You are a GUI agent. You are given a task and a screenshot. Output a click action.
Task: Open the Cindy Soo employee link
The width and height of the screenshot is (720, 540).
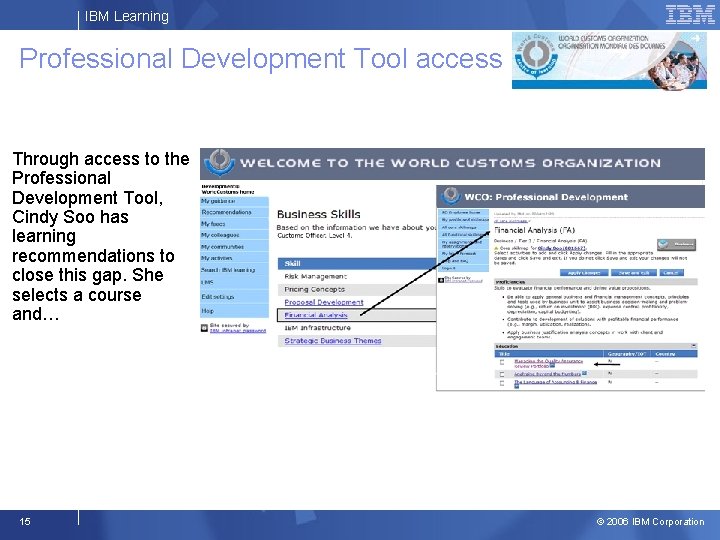[x=562, y=248]
